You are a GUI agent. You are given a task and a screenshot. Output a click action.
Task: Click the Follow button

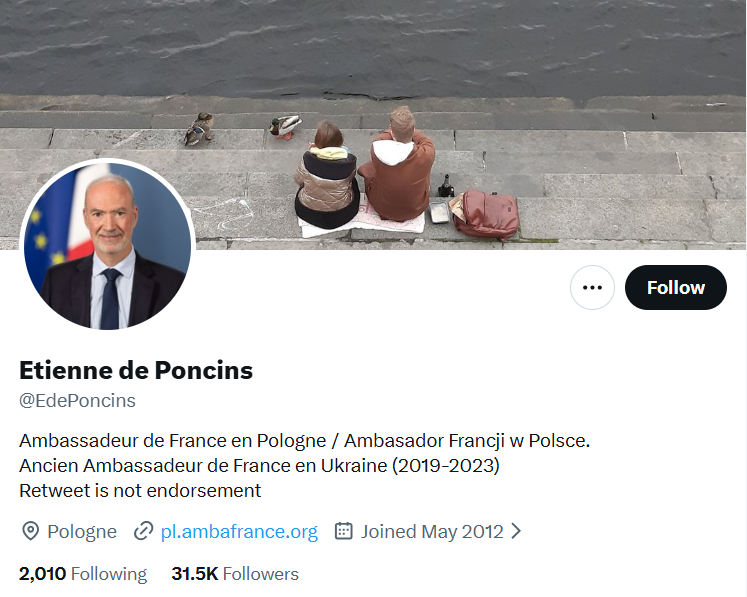click(675, 288)
